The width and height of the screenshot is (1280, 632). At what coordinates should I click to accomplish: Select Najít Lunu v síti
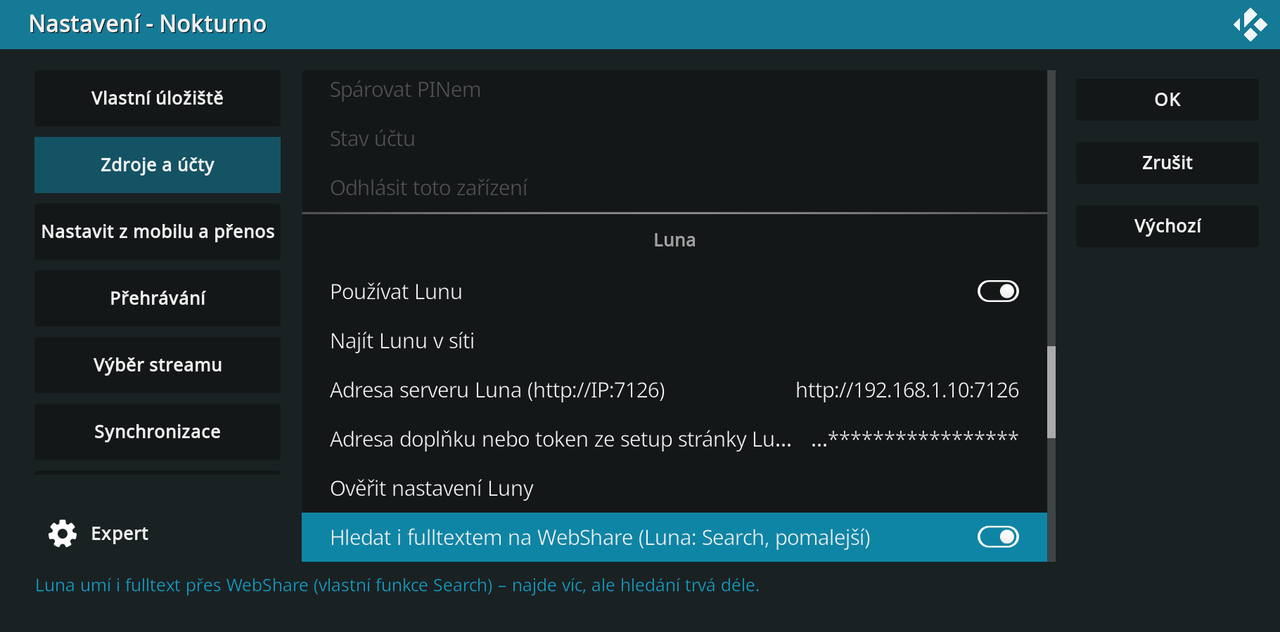(x=674, y=341)
